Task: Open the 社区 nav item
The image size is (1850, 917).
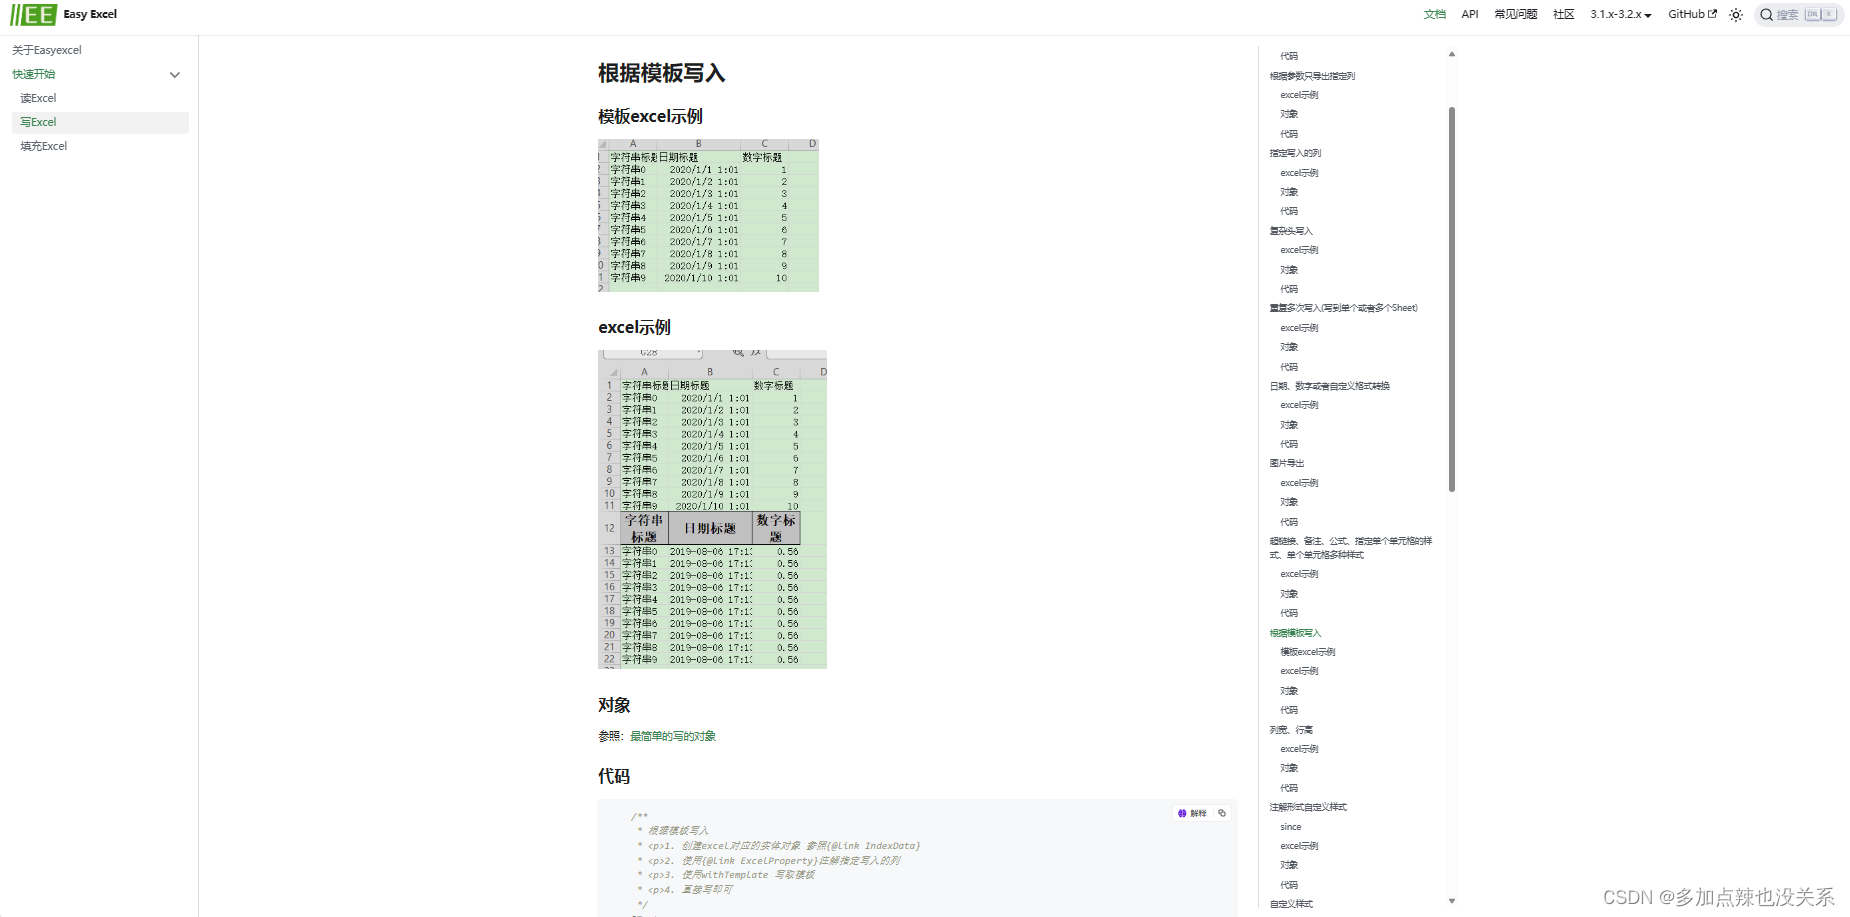Action: tap(1564, 14)
